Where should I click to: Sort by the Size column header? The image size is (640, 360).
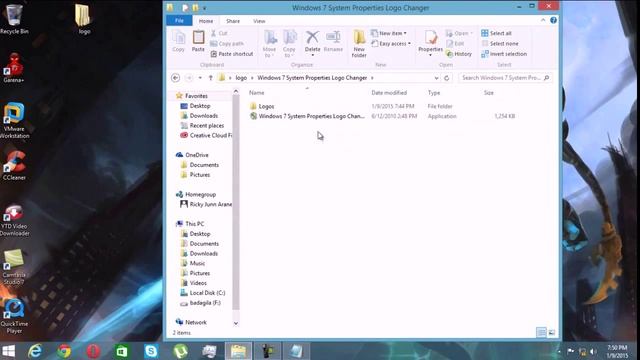coord(489,93)
